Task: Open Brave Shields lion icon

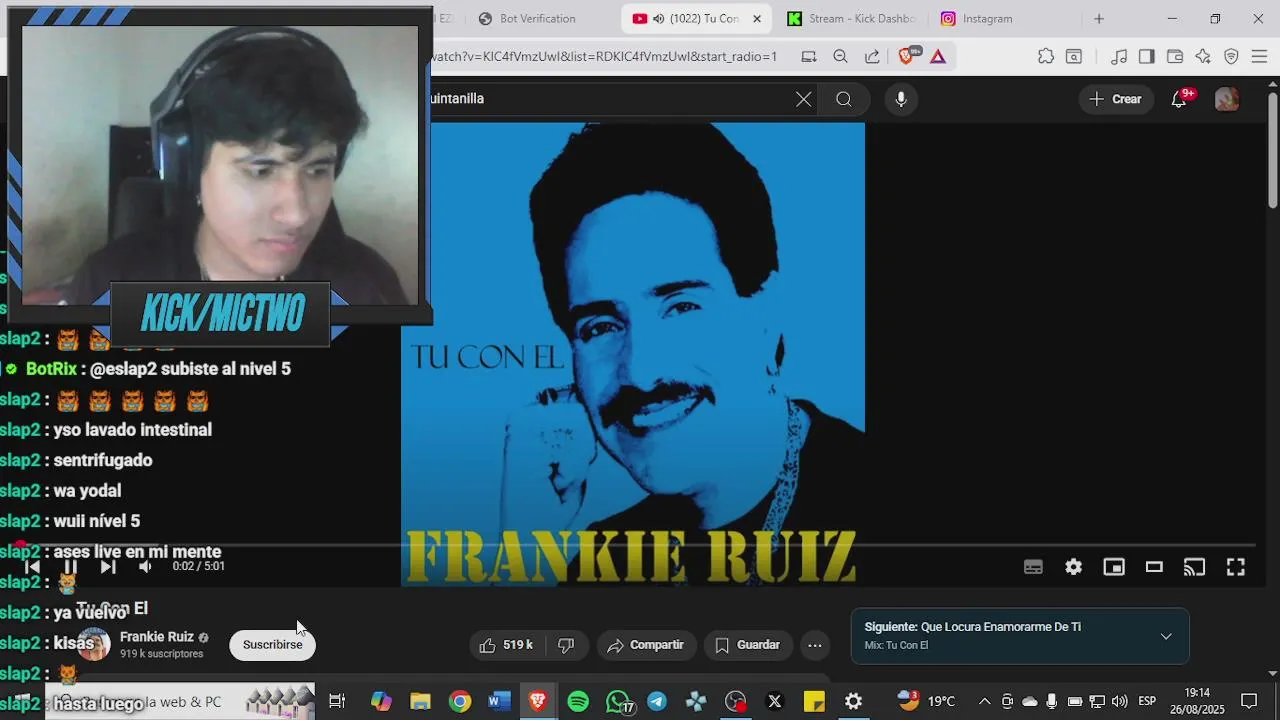Action: [x=907, y=57]
